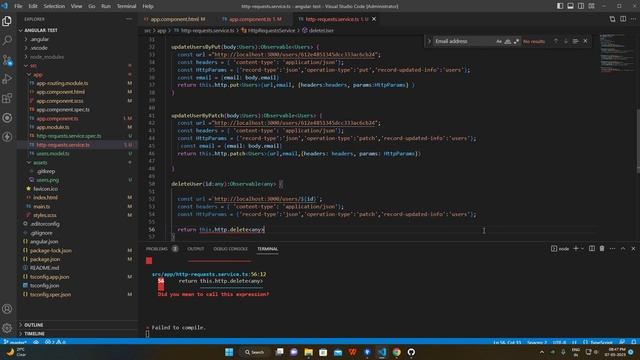Toggle Match Case in find widget
Screen dimensions: 640x360
499,41
